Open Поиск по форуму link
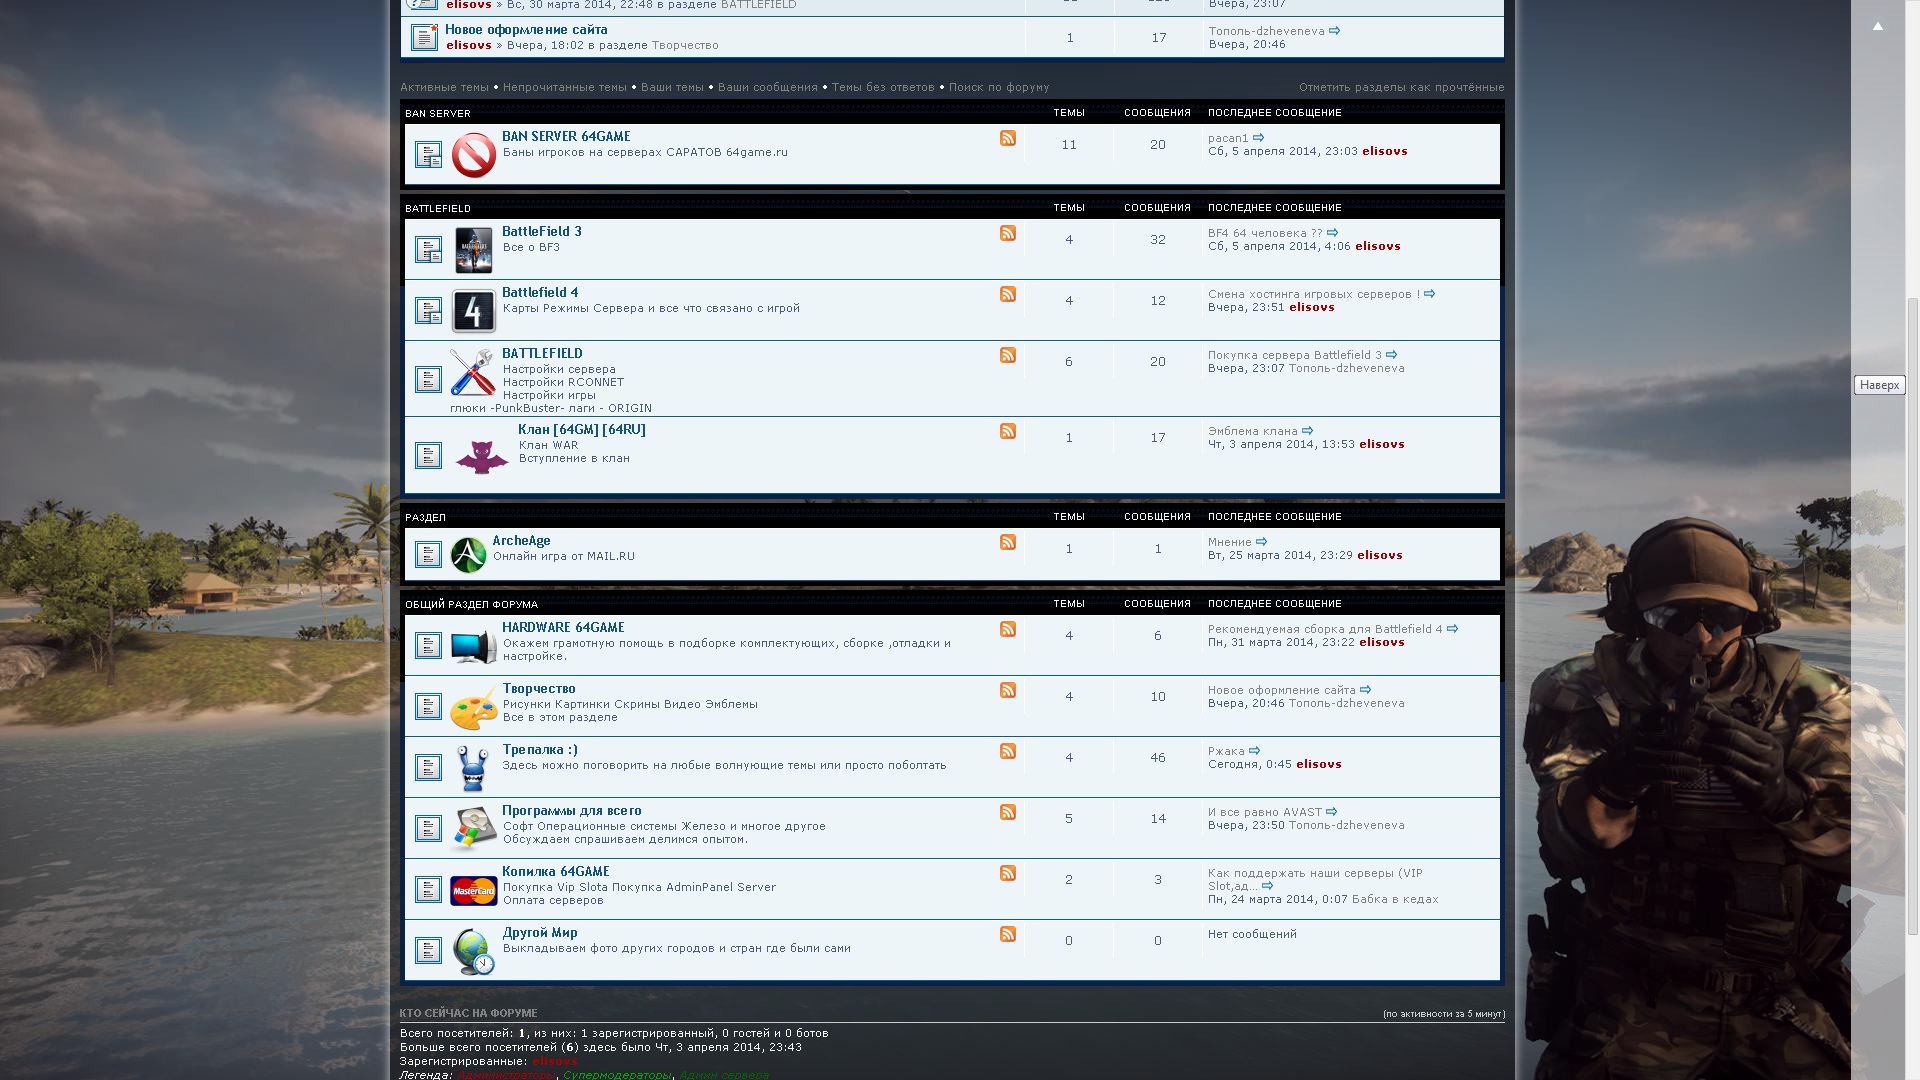The width and height of the screenshot is (1920, 1080). point(998,87)
